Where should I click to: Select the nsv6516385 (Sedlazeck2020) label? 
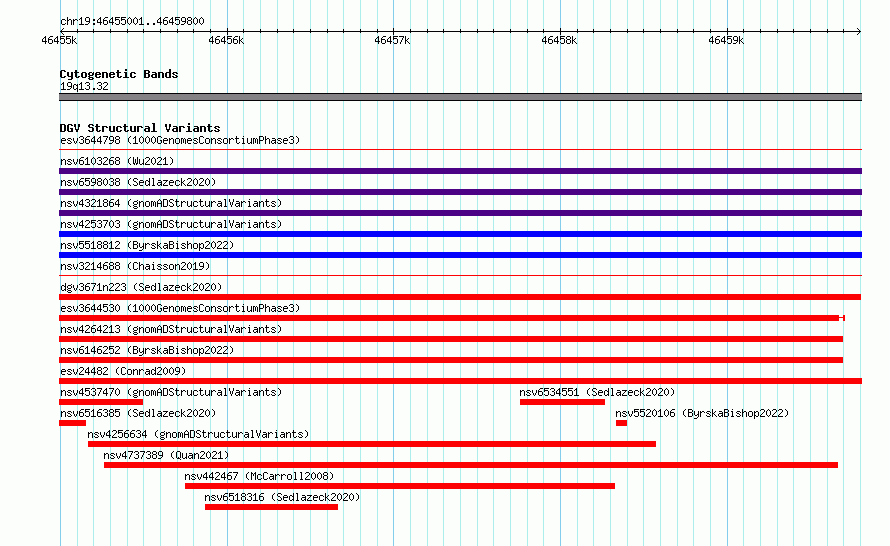138,413
